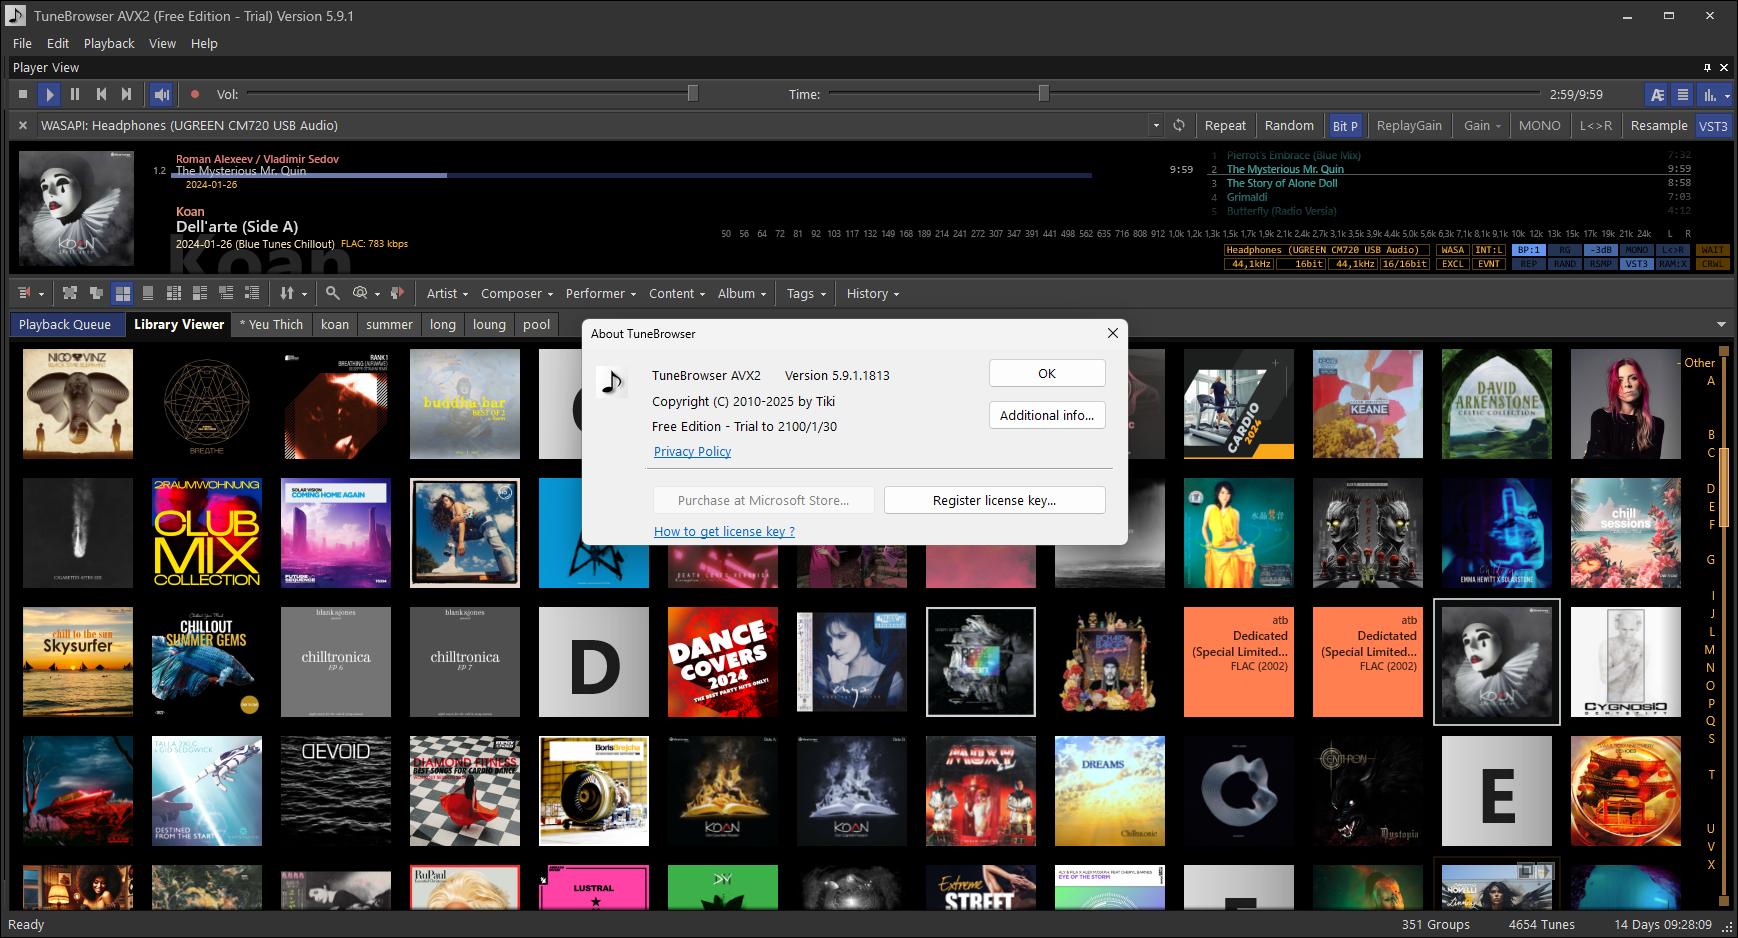Expand the History dropdown
This screenshot has height=938, width=1738.
(872, 293)
